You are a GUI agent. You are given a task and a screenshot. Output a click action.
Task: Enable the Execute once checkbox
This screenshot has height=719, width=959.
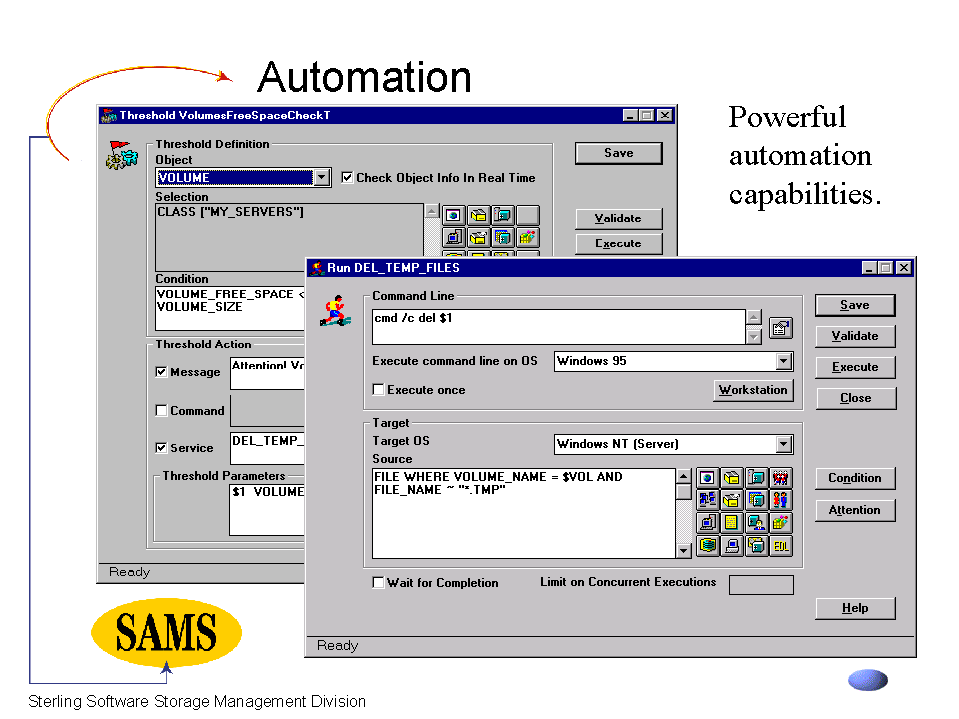pyautogui.click(x=379, y=390)
